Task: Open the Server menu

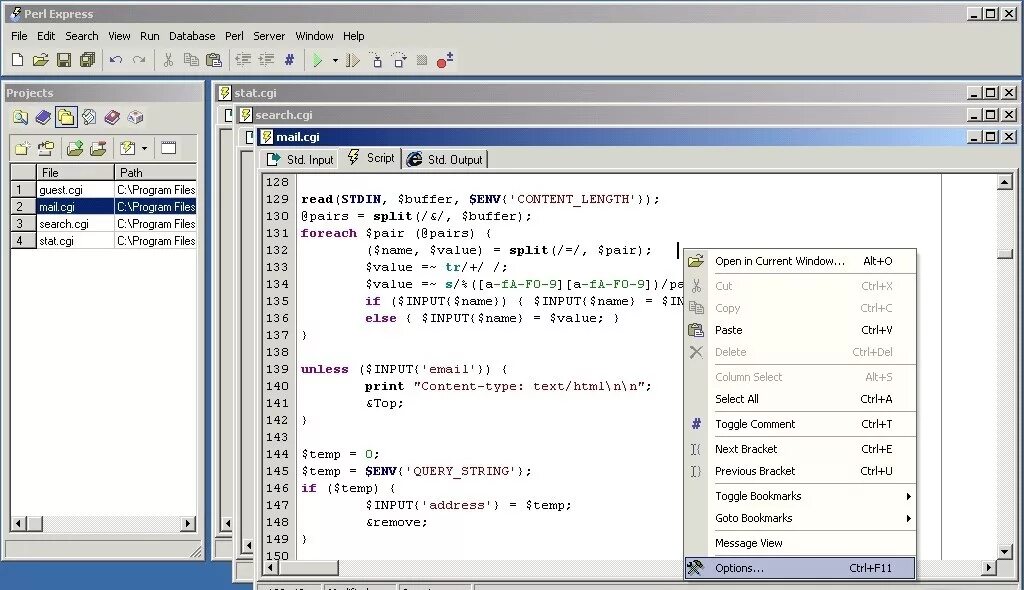Action: click(x=269, y=36)
